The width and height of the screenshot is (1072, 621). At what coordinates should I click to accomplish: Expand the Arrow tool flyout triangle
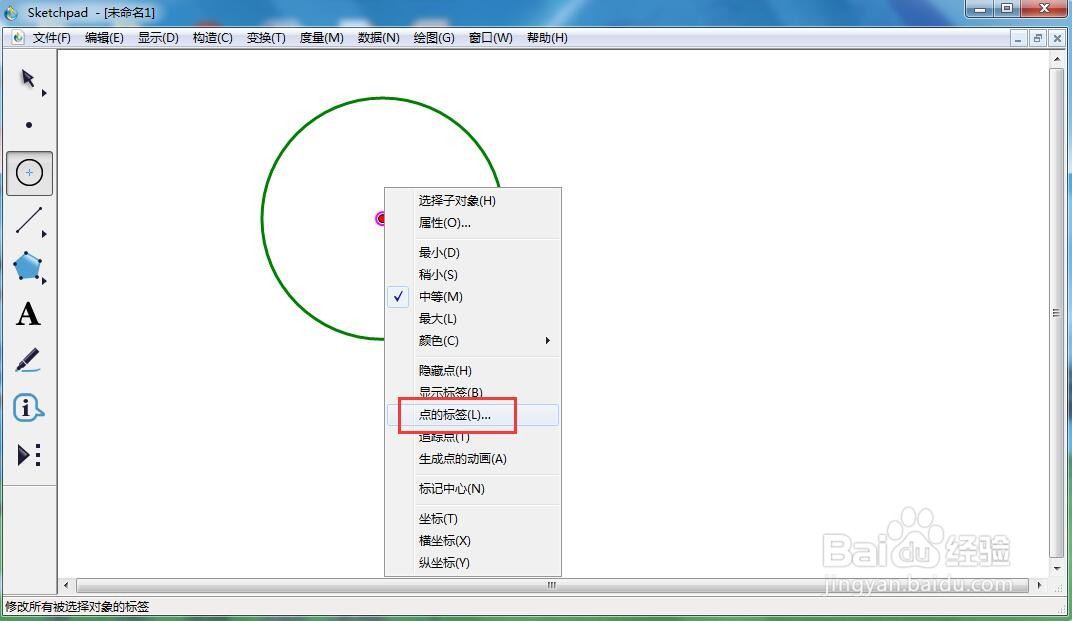(x=44, y=93)
